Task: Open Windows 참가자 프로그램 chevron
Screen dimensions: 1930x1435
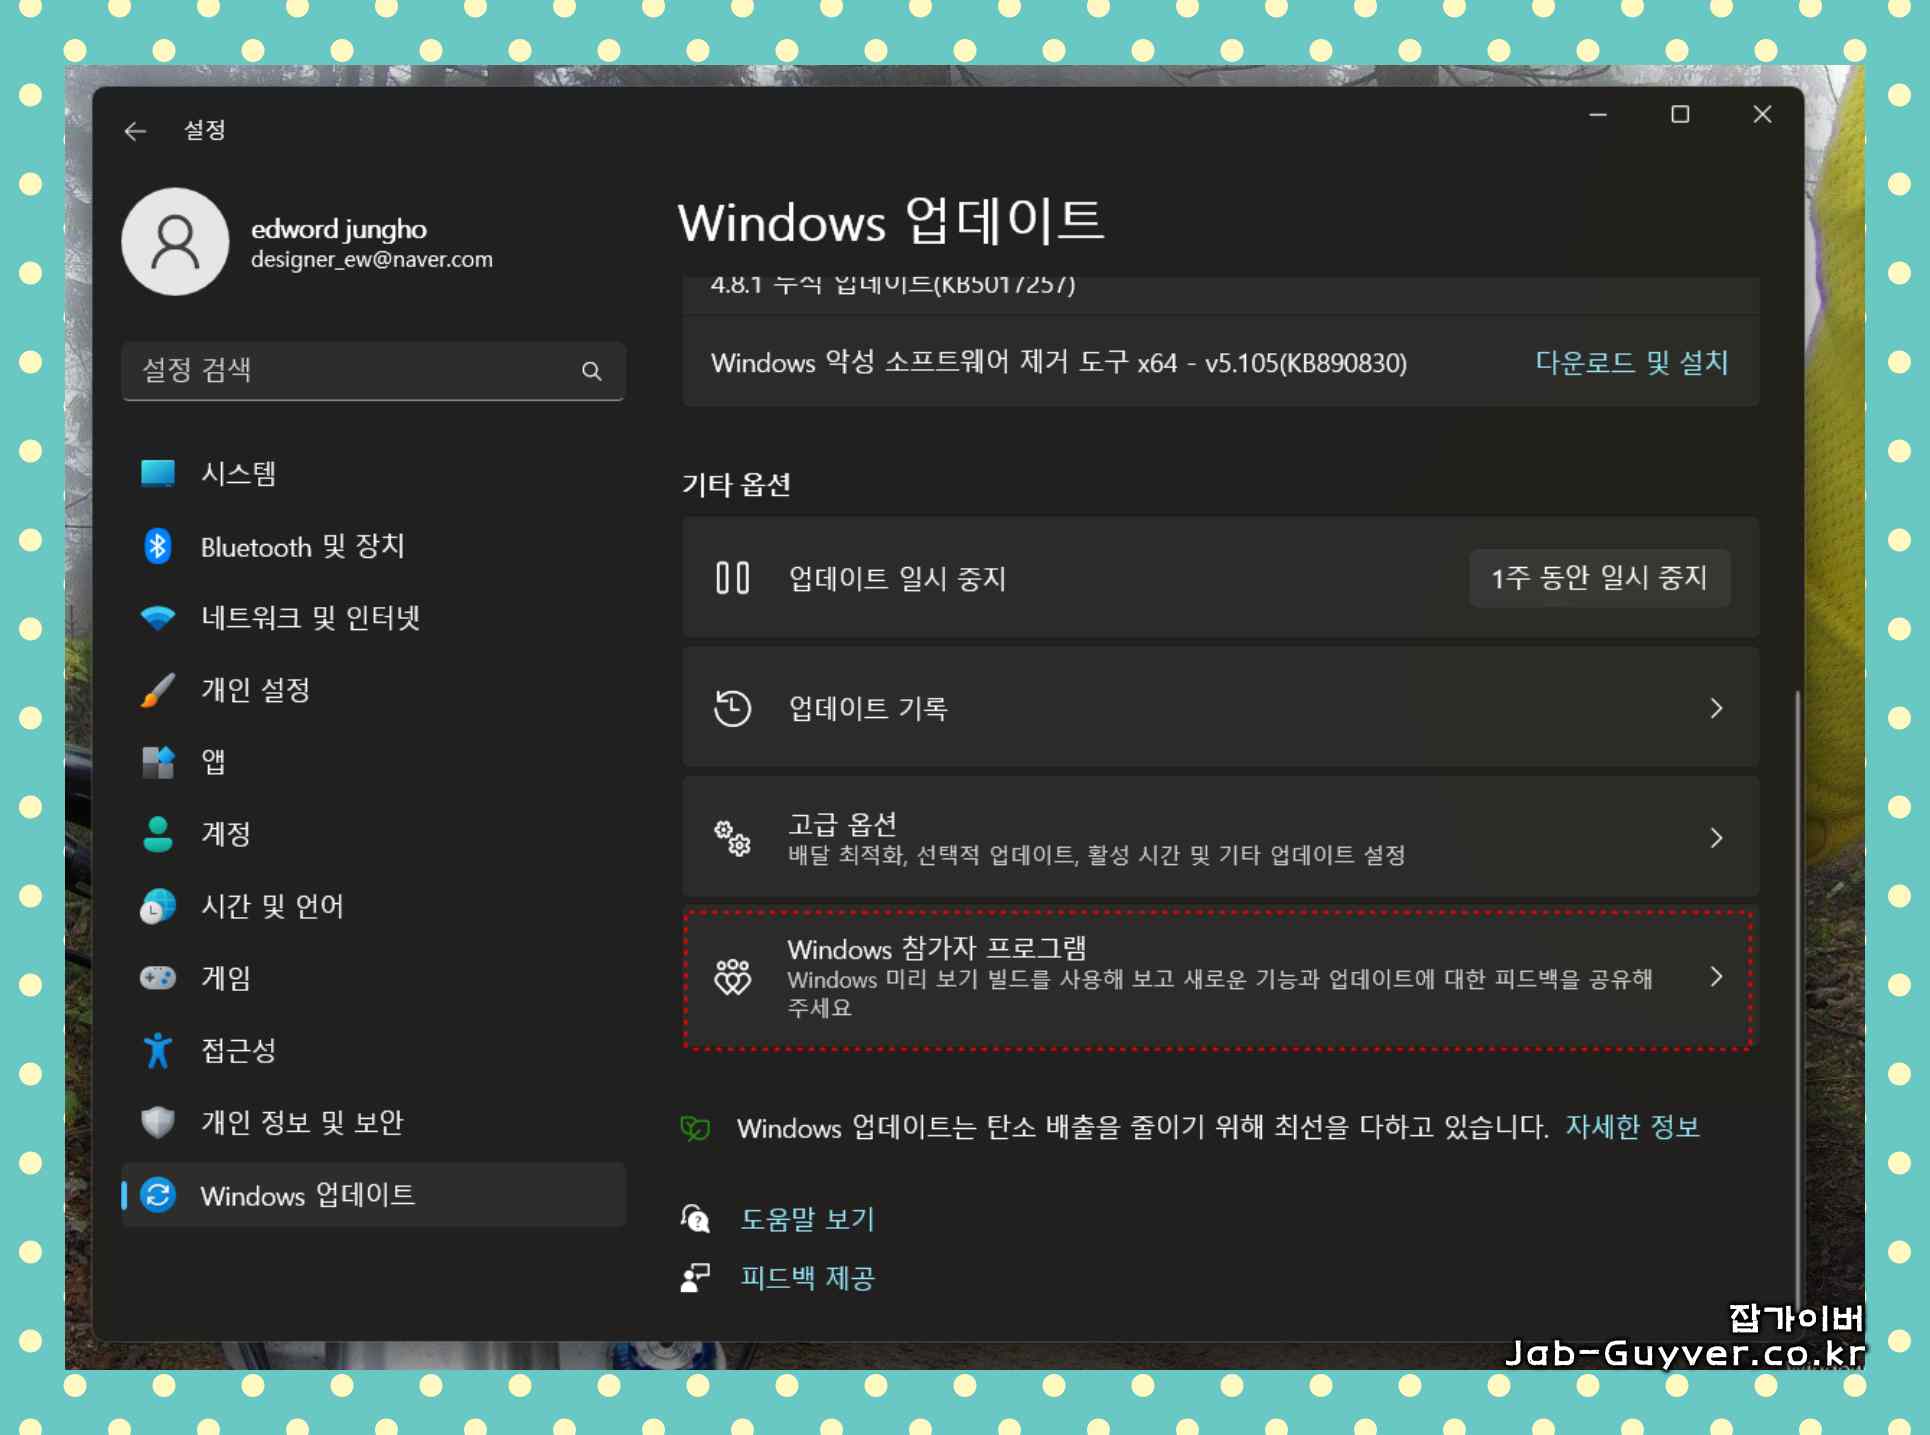Action: (1716, 977)
